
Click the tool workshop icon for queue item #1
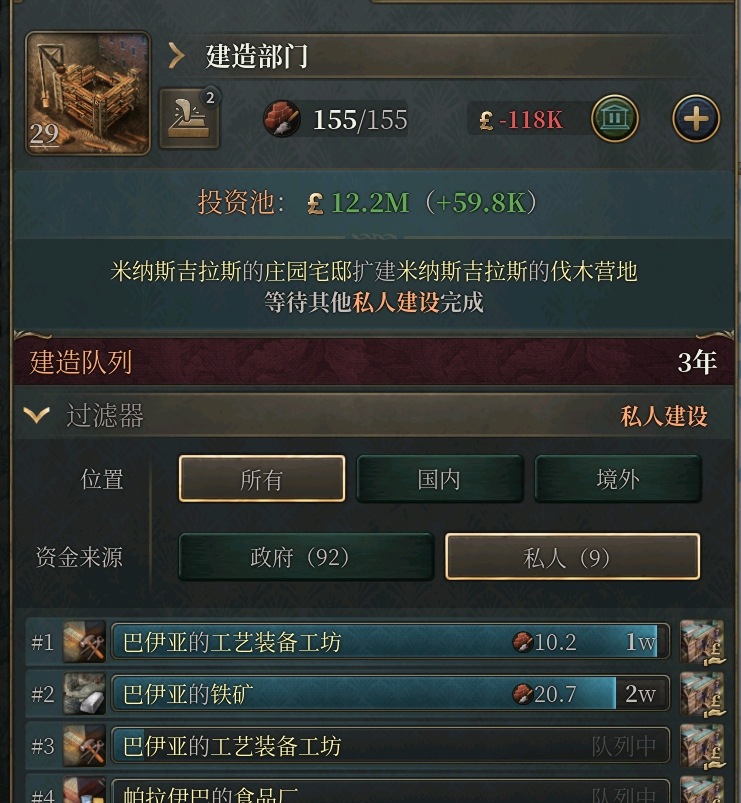tap(84, 642)
